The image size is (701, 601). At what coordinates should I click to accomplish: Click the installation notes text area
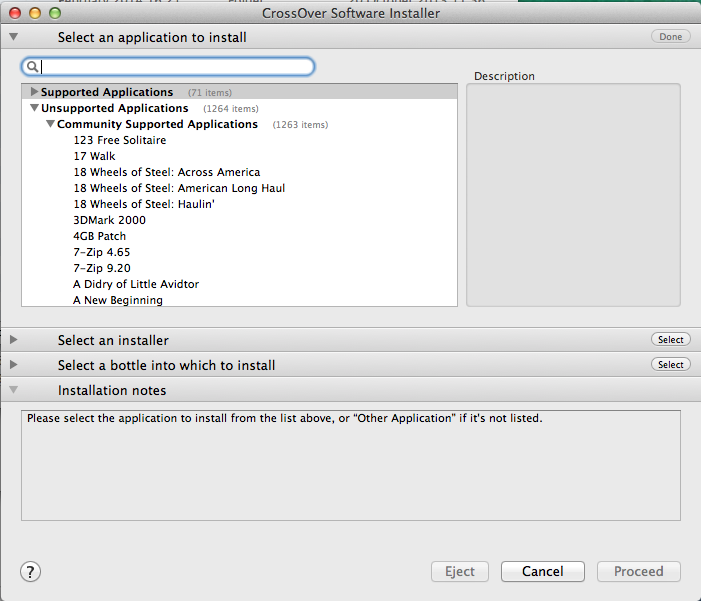click(x=351, y=465)
